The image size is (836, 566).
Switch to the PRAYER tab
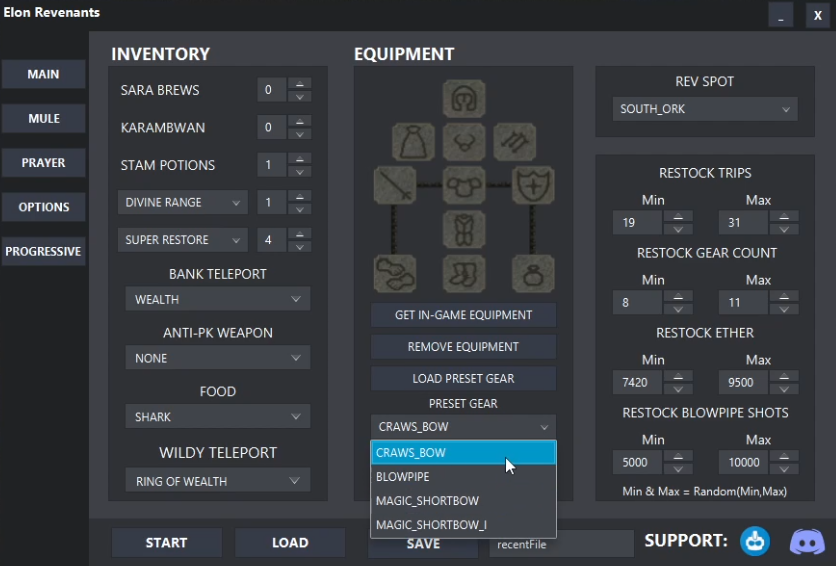pos(43,163)
